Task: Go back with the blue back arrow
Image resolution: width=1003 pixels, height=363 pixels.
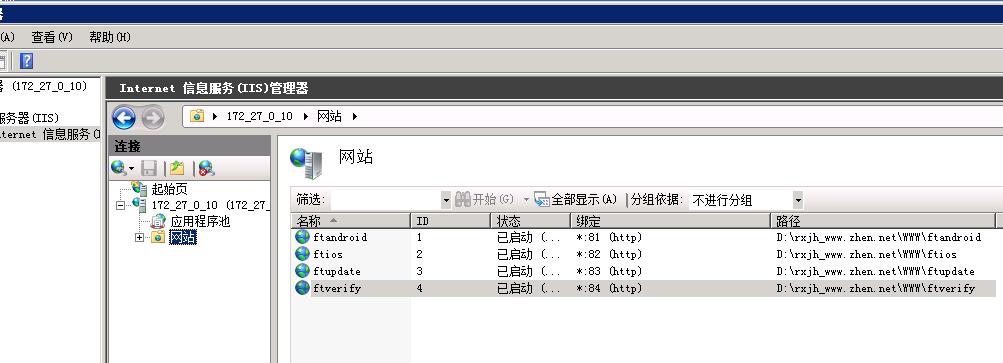Action: 123,118
